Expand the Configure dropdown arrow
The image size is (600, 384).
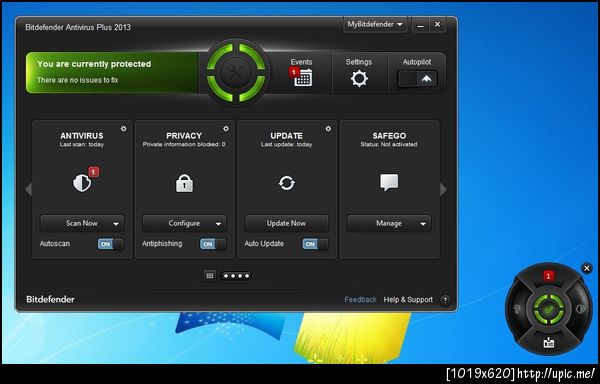point(218,224)
